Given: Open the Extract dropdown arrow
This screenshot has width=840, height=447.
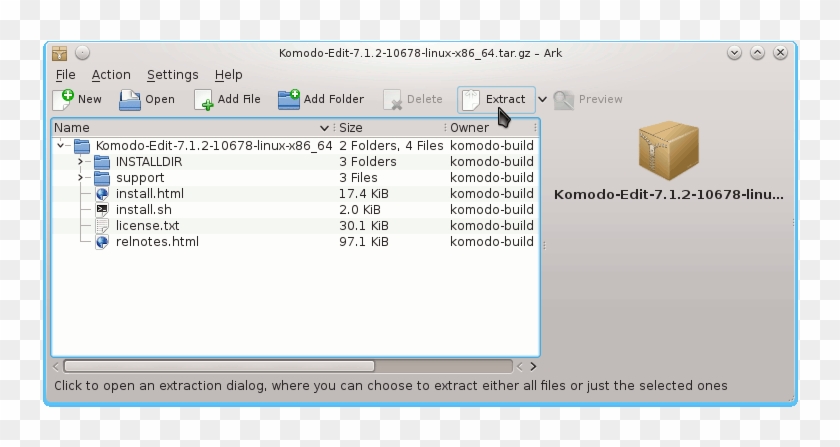Looking at the screenshot, I should pos(542,100).
